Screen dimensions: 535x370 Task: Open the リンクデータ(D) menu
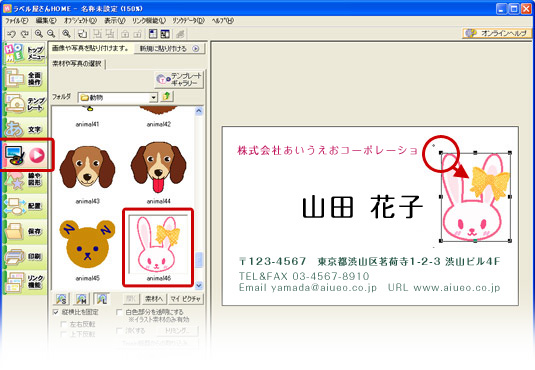pos(188,21)
